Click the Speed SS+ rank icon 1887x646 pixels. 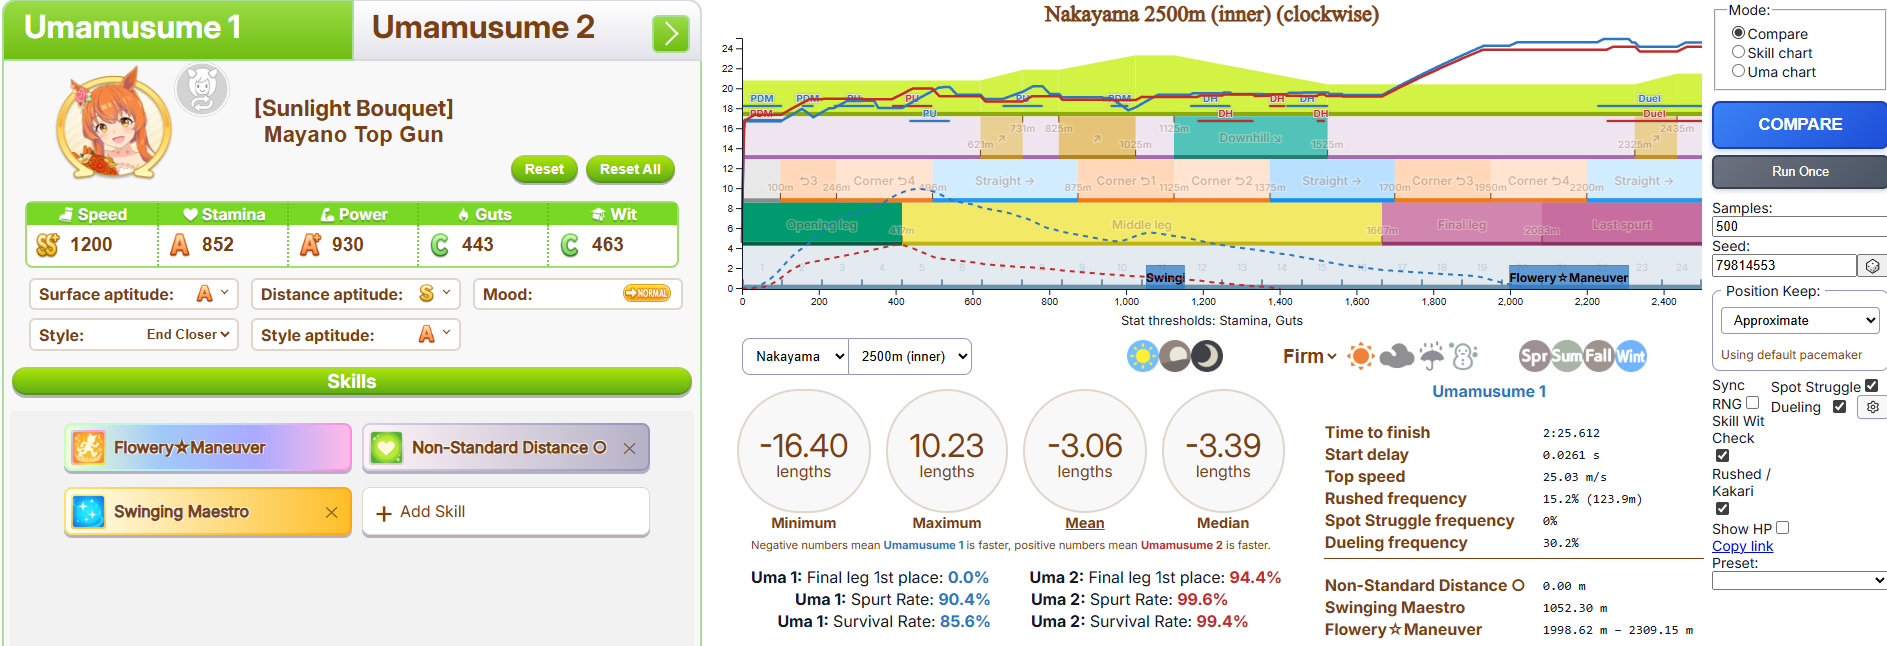click(x=47, y=245)
